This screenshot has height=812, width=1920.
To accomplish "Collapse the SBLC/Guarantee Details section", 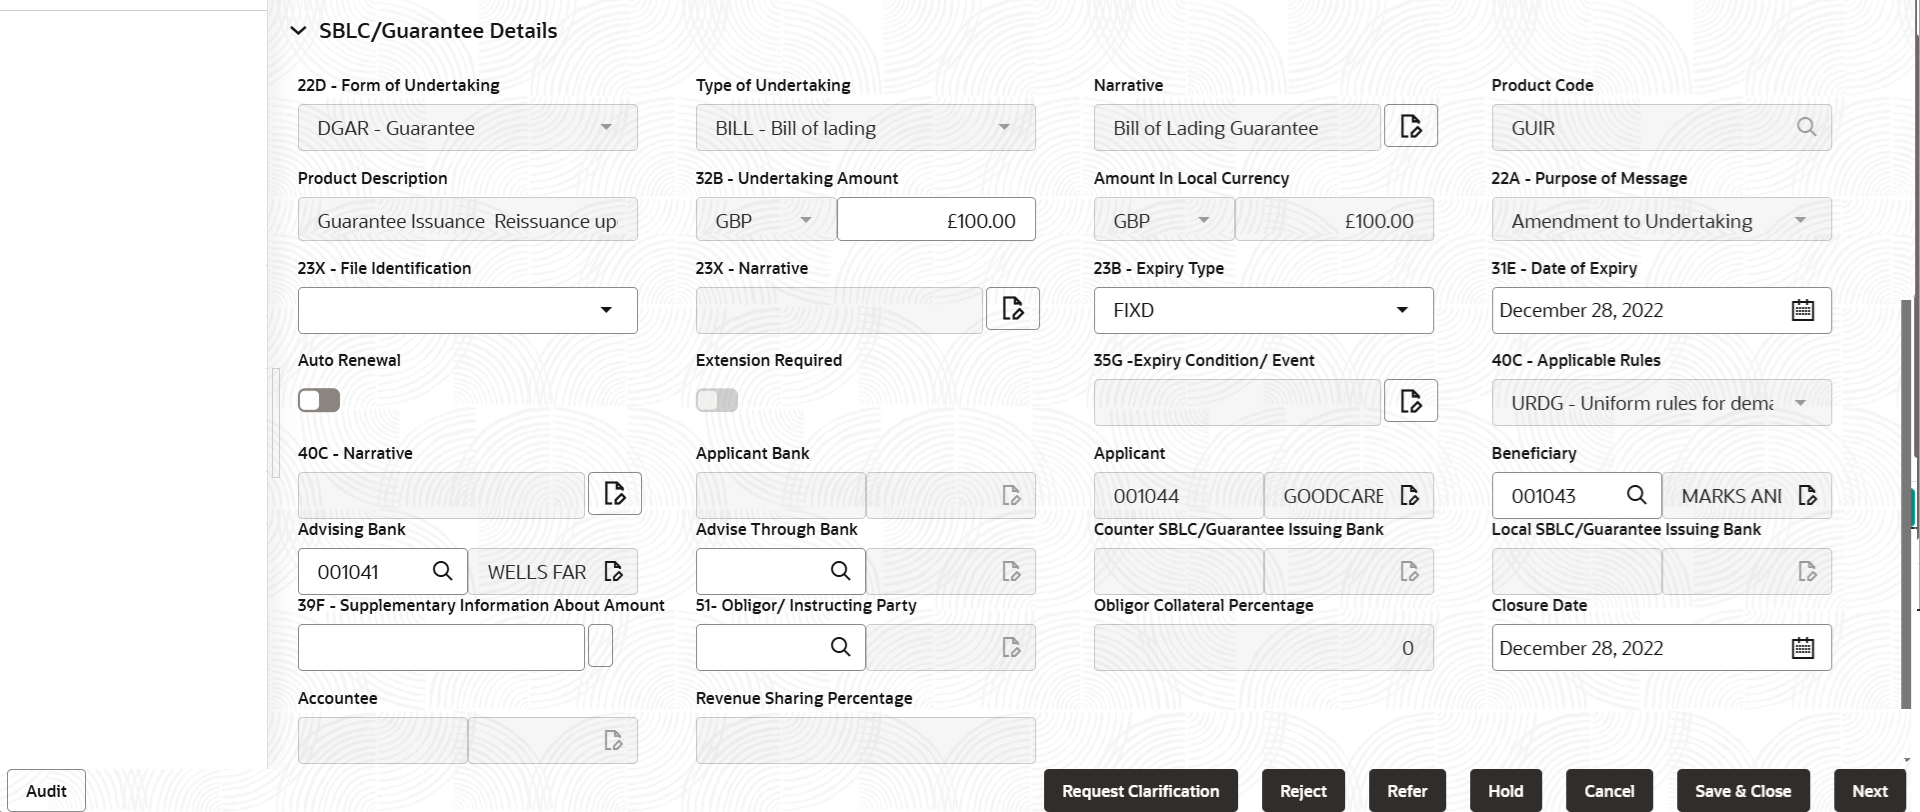I will pyautogui.click(x=297, y=31).
